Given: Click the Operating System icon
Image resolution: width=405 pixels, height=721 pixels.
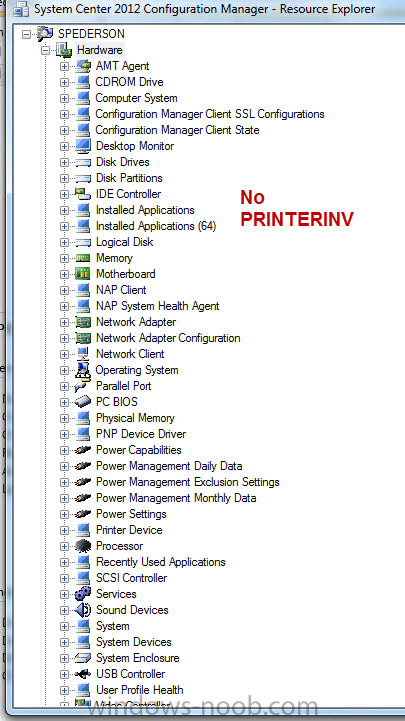Looking at the screenshot, I should (83, 370).
